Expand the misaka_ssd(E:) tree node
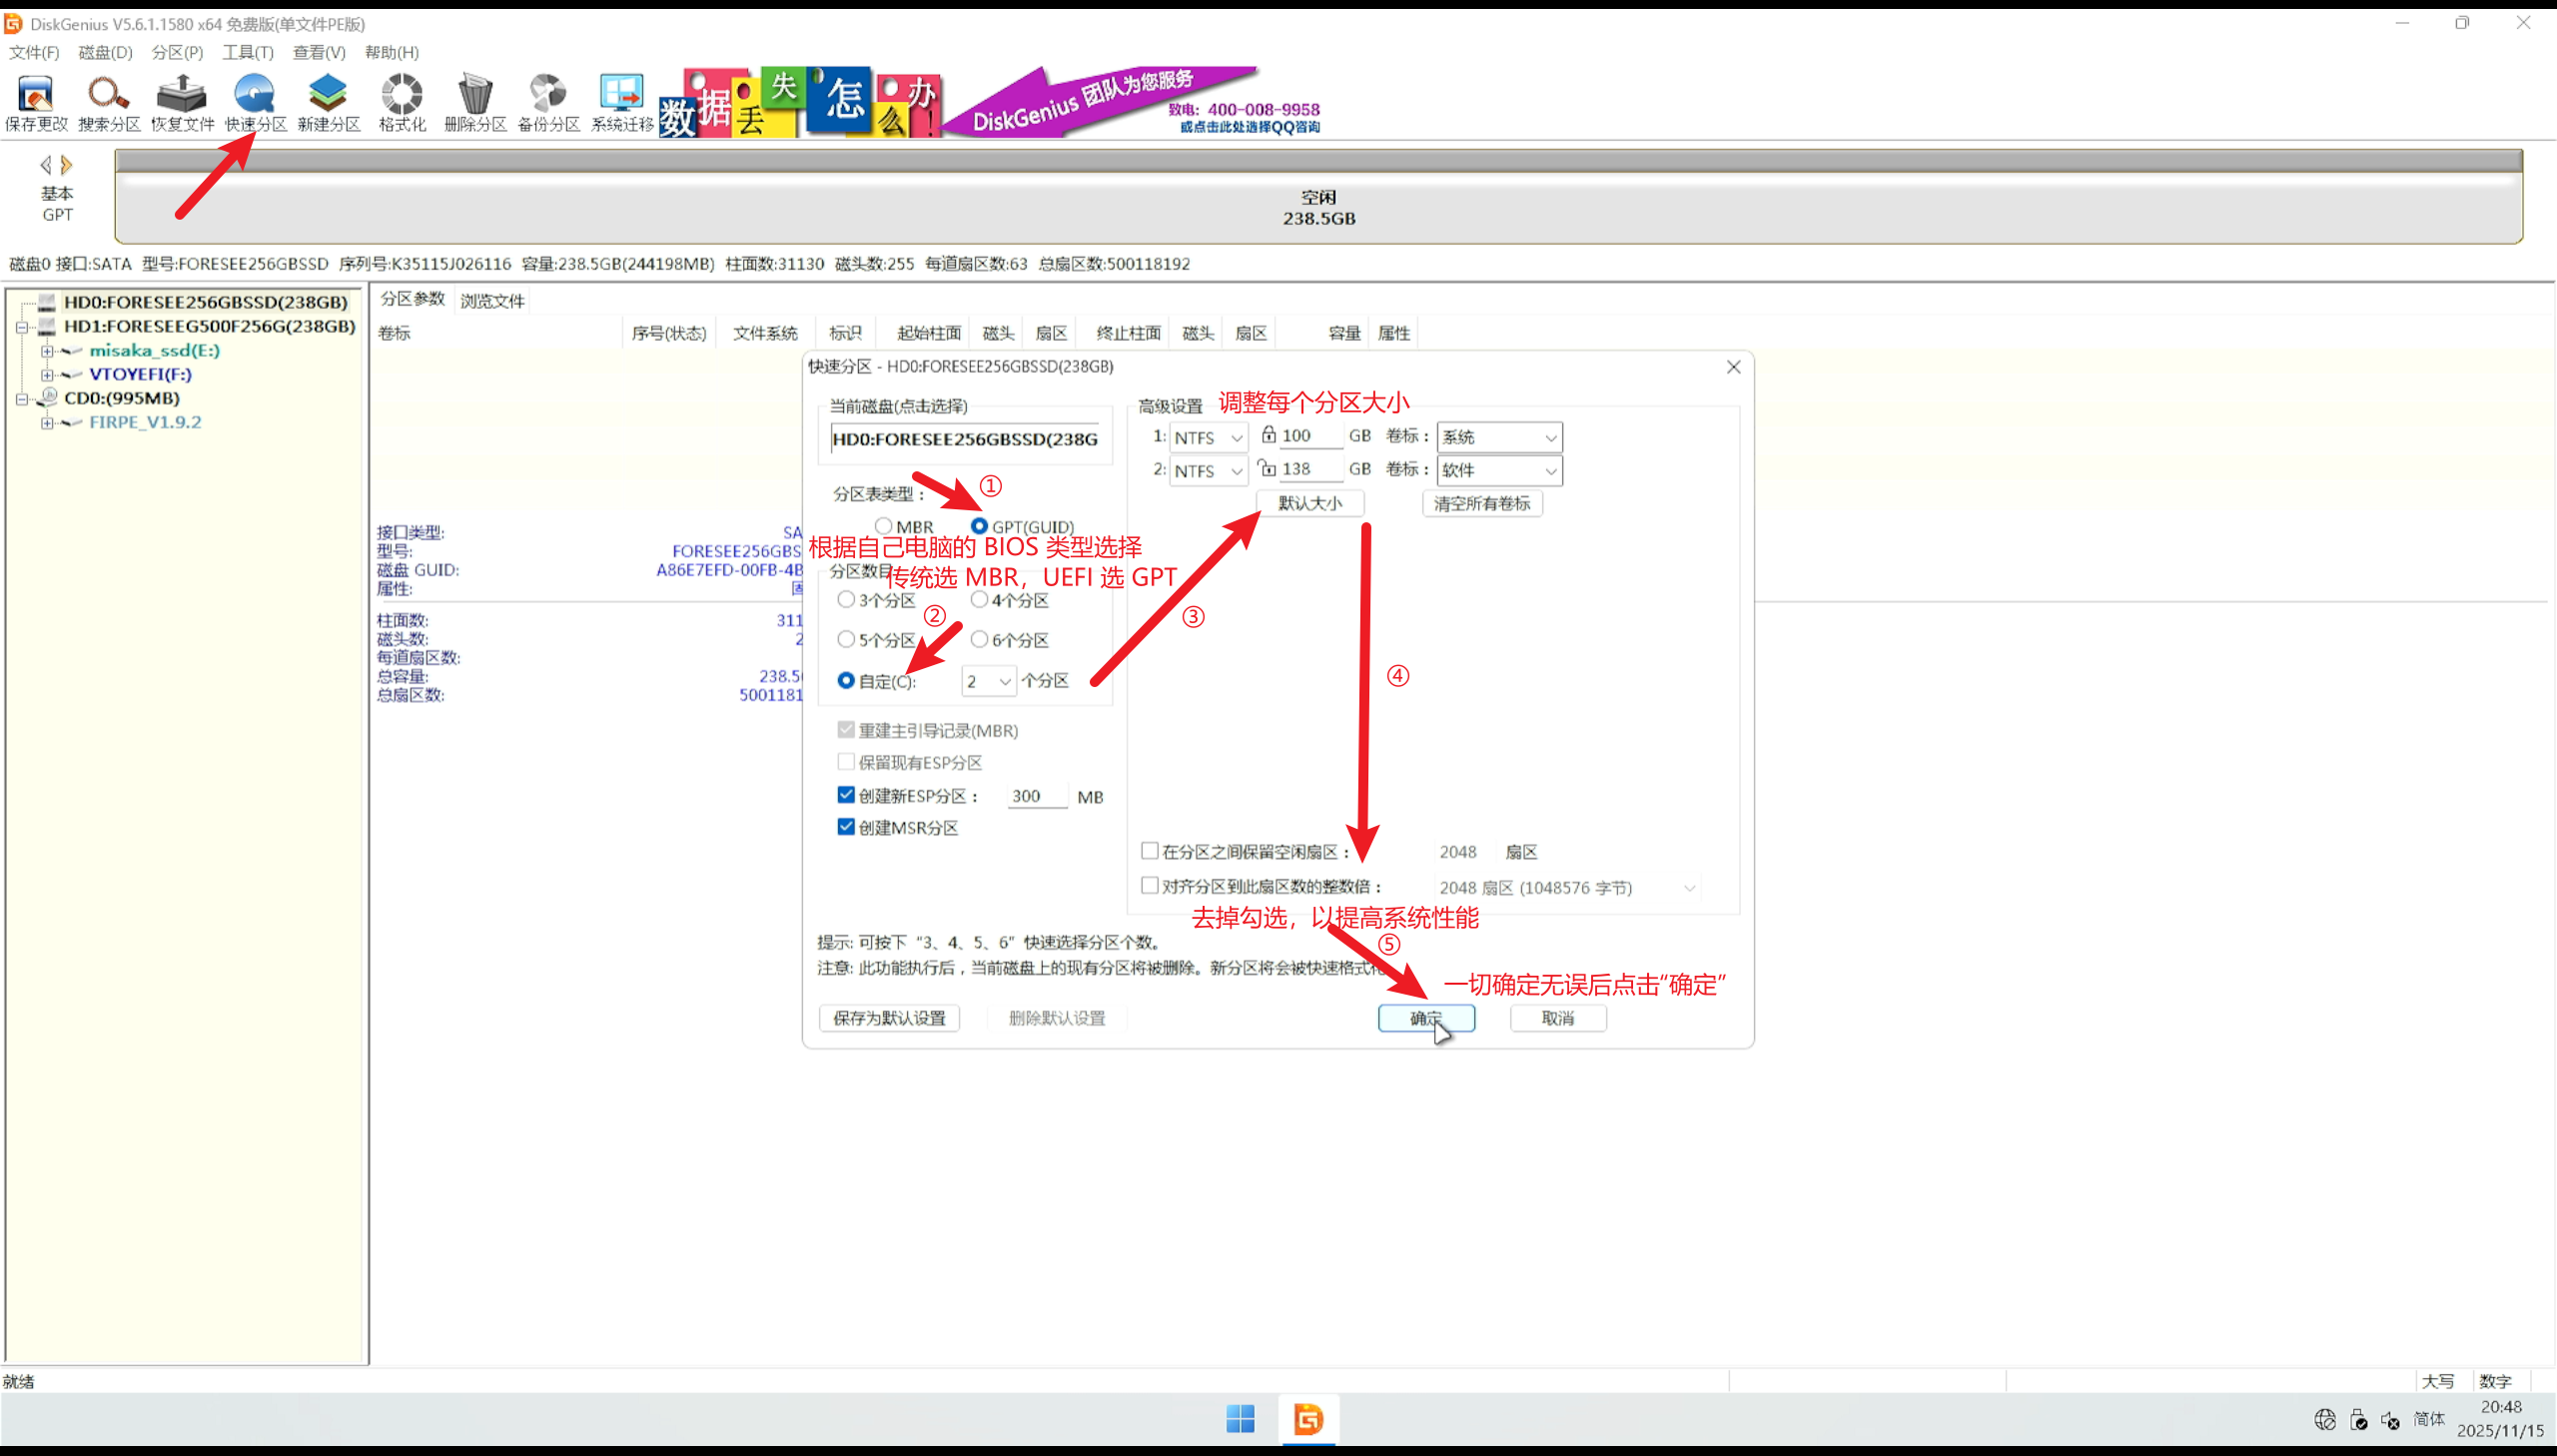2557x1456 pixels. [46, 351]
